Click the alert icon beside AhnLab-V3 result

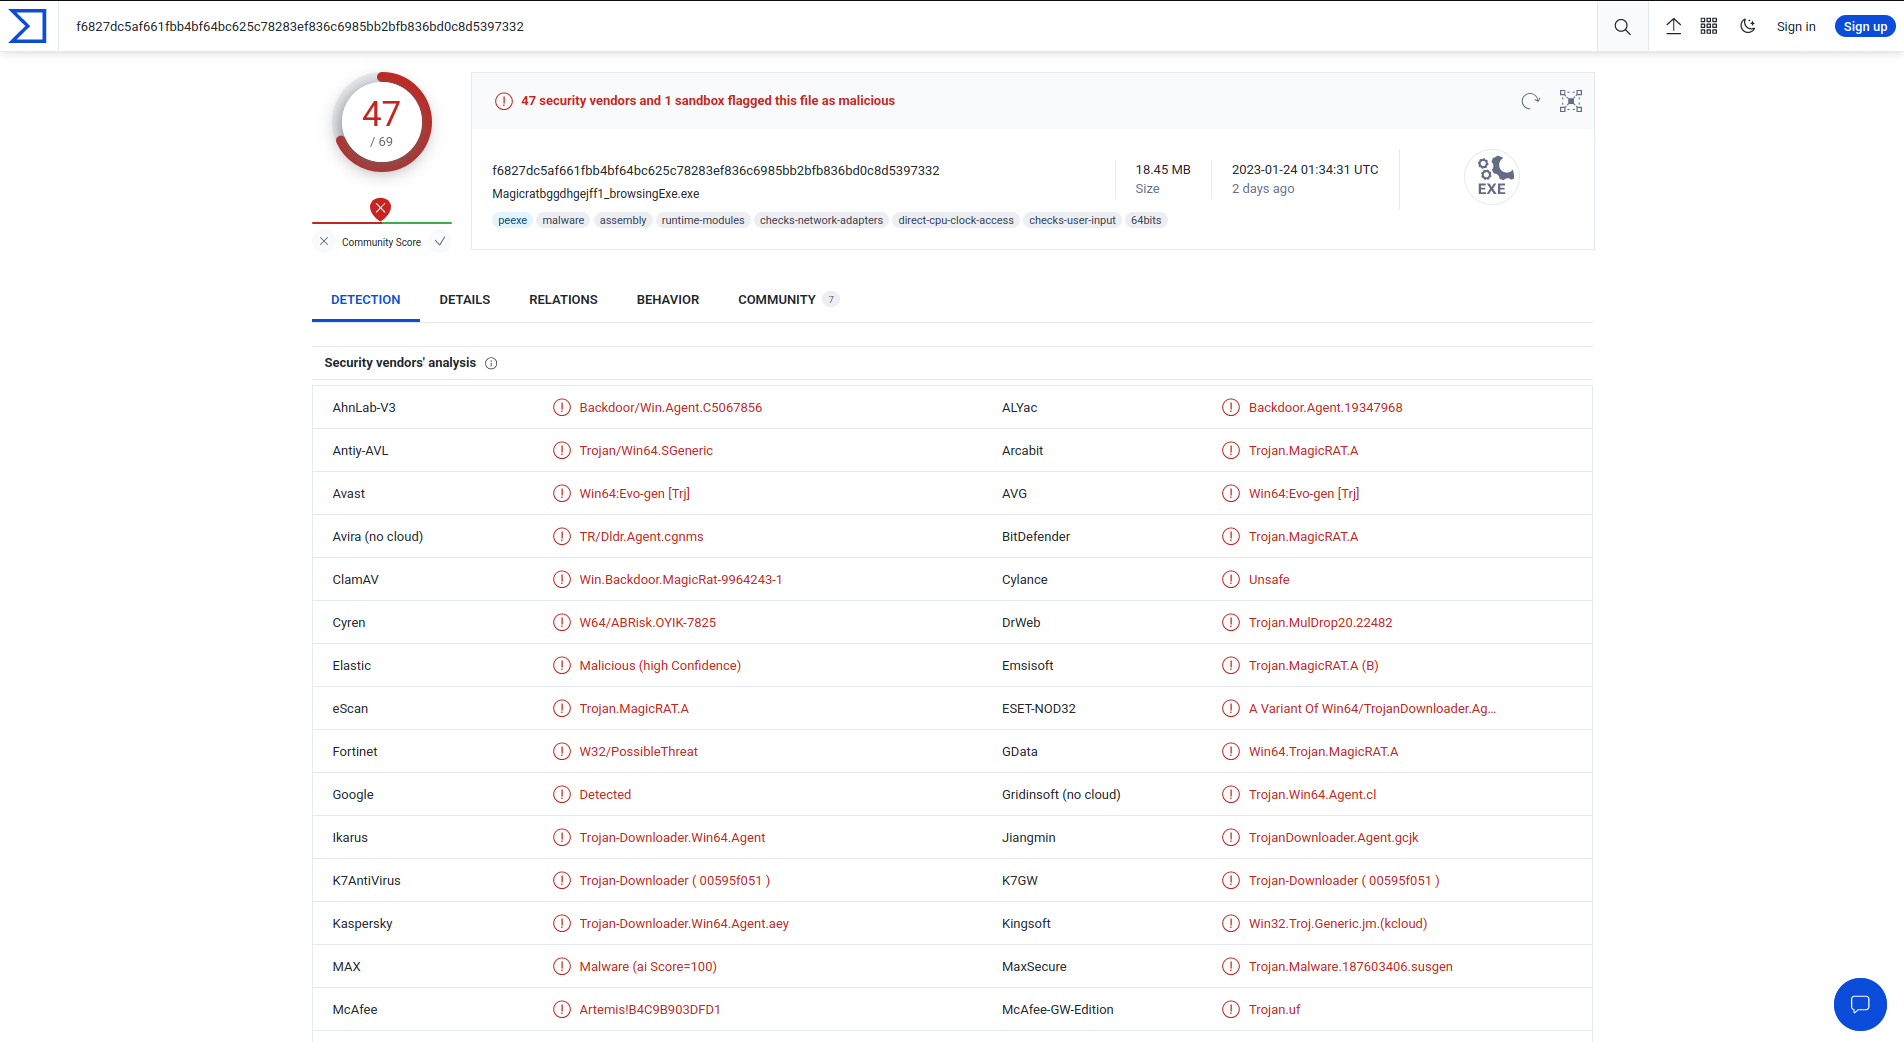point(562,407)
